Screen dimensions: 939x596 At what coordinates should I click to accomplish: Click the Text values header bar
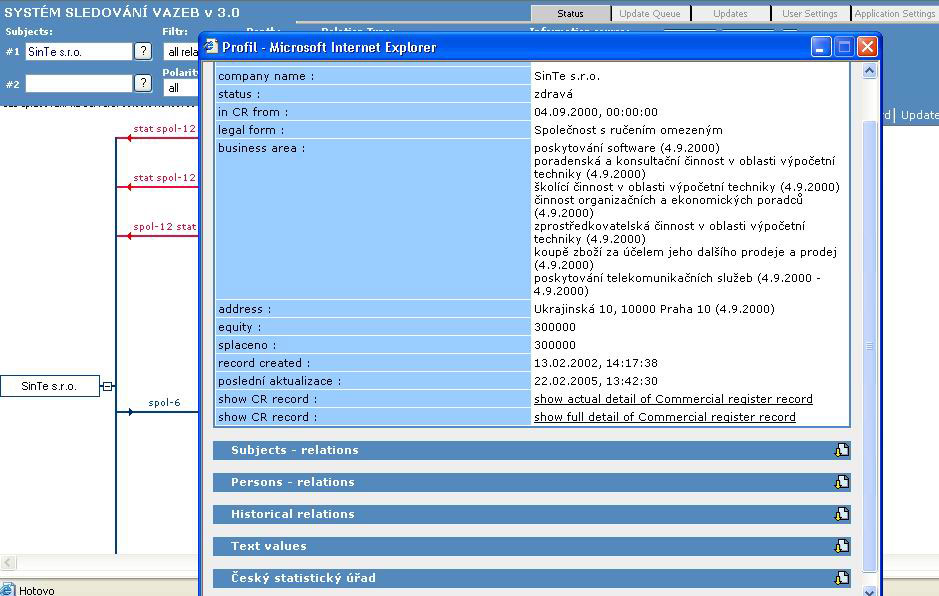532,546
